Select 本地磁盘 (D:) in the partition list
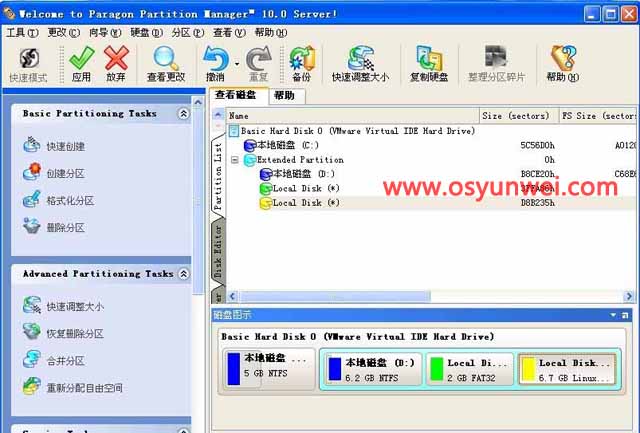 (x=298, y=174)
